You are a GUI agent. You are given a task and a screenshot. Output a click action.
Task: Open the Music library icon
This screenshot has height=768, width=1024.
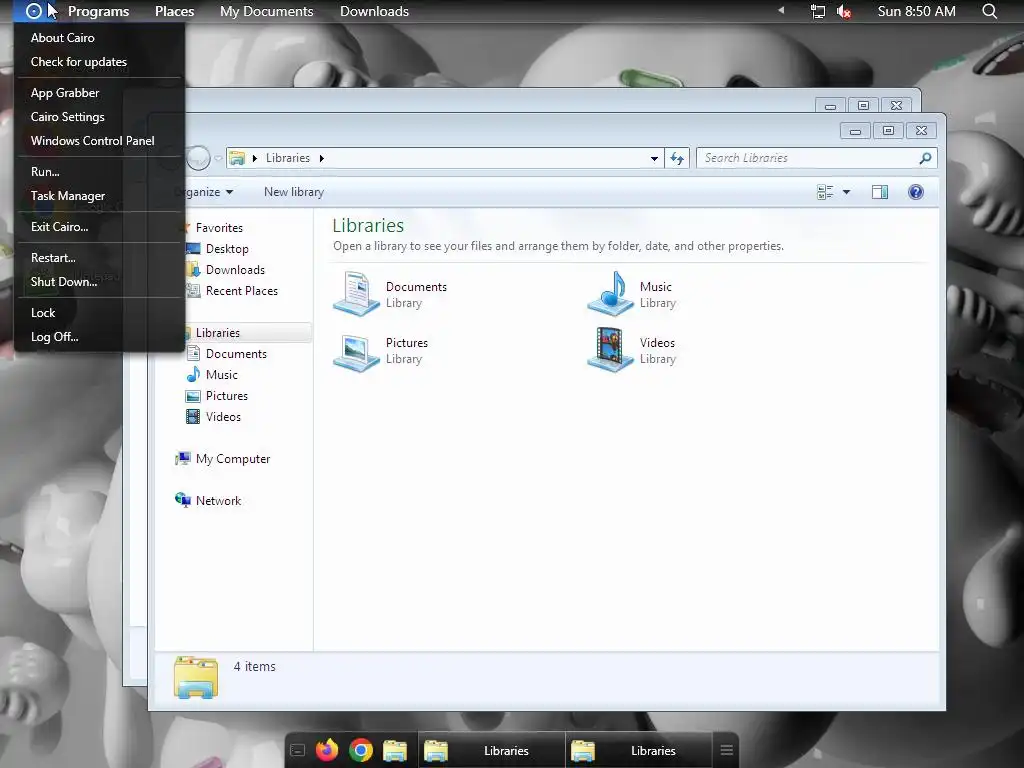click(610, 294)
